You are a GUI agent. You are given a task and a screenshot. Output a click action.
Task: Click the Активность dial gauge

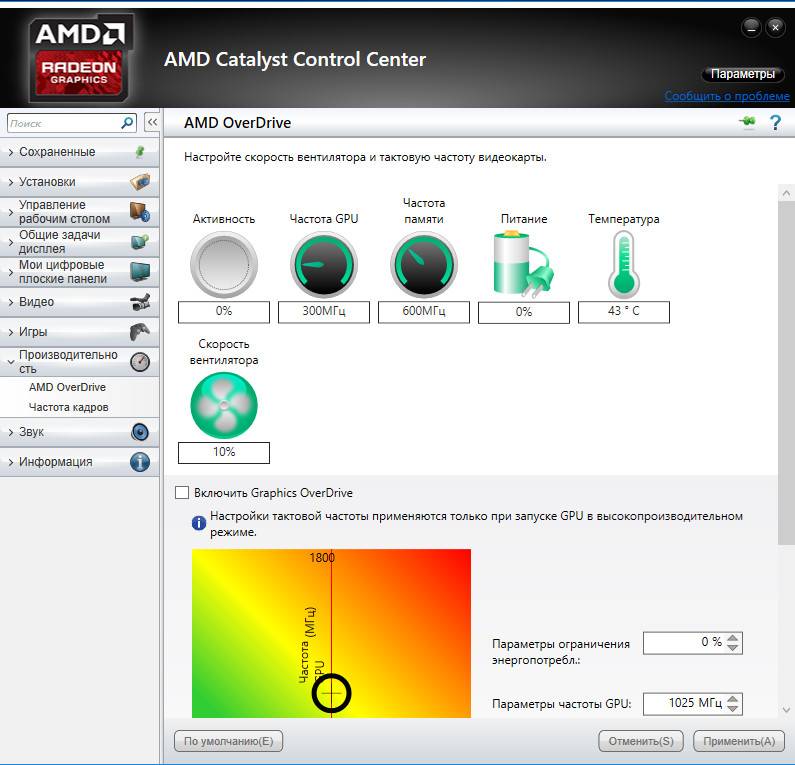[x=224, y=265]
